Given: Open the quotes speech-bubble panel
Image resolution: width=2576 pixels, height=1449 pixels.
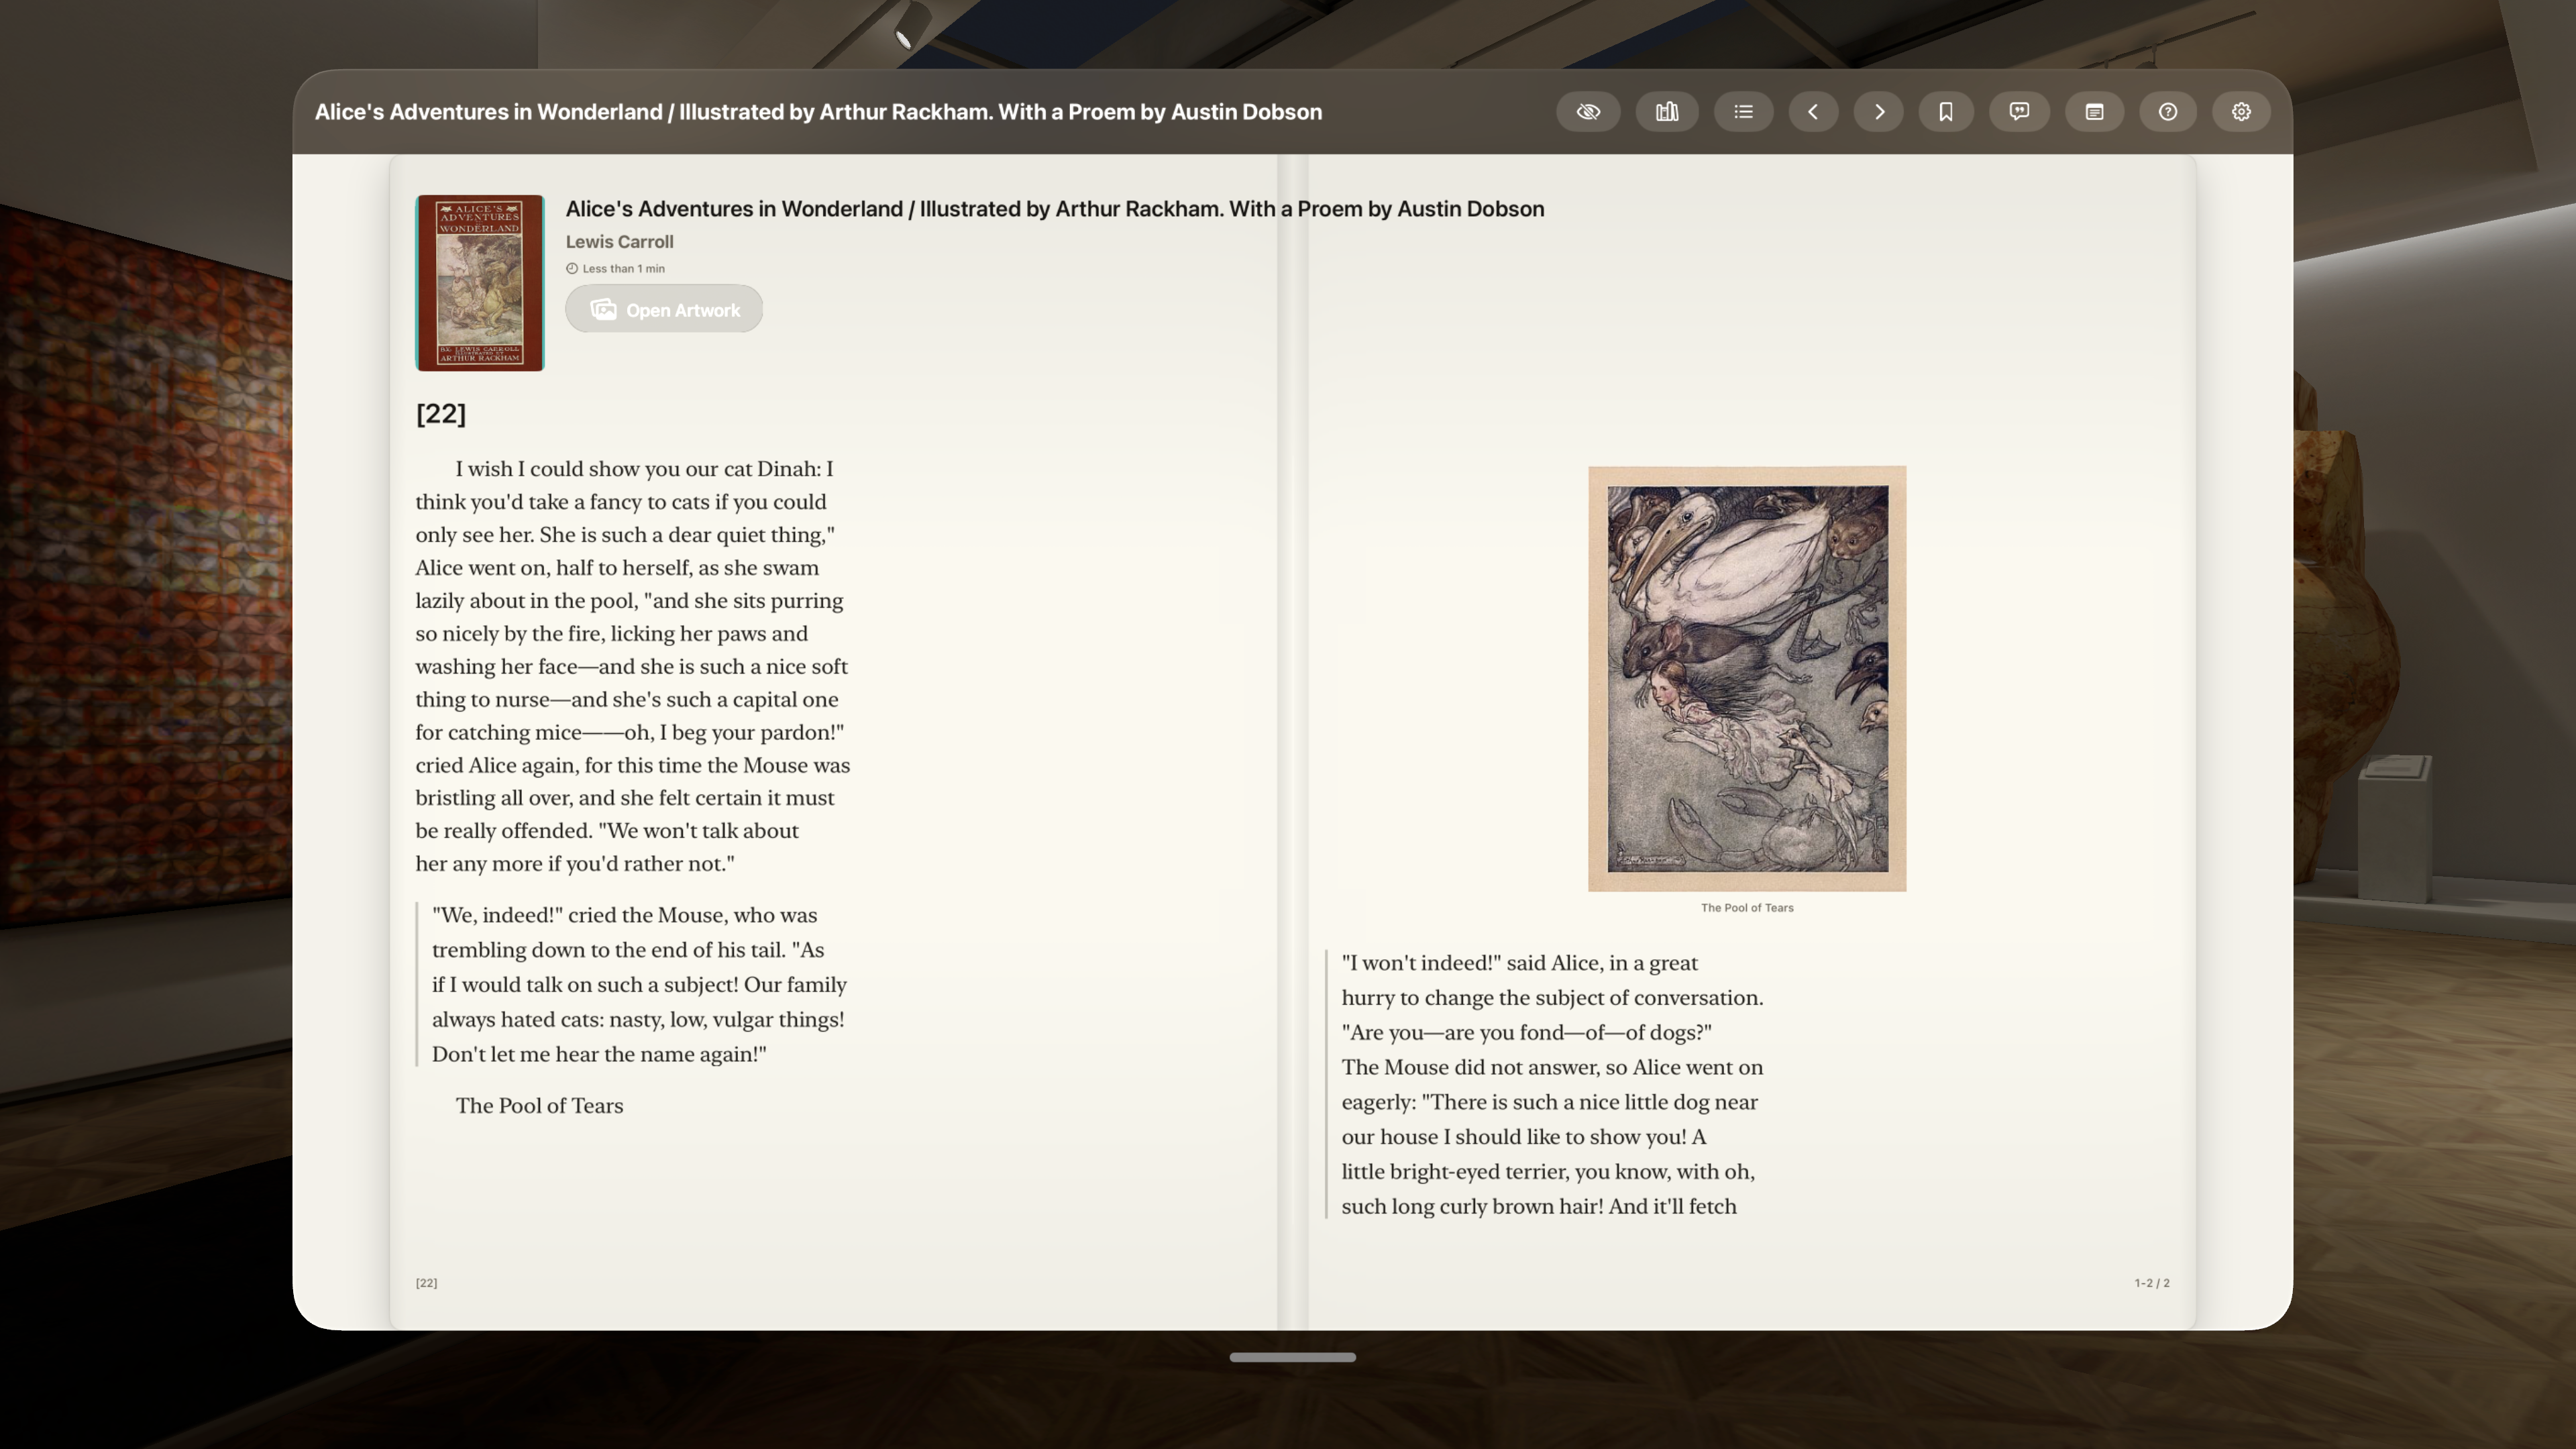Looking at the screenshot, I should pos(2019,112).
